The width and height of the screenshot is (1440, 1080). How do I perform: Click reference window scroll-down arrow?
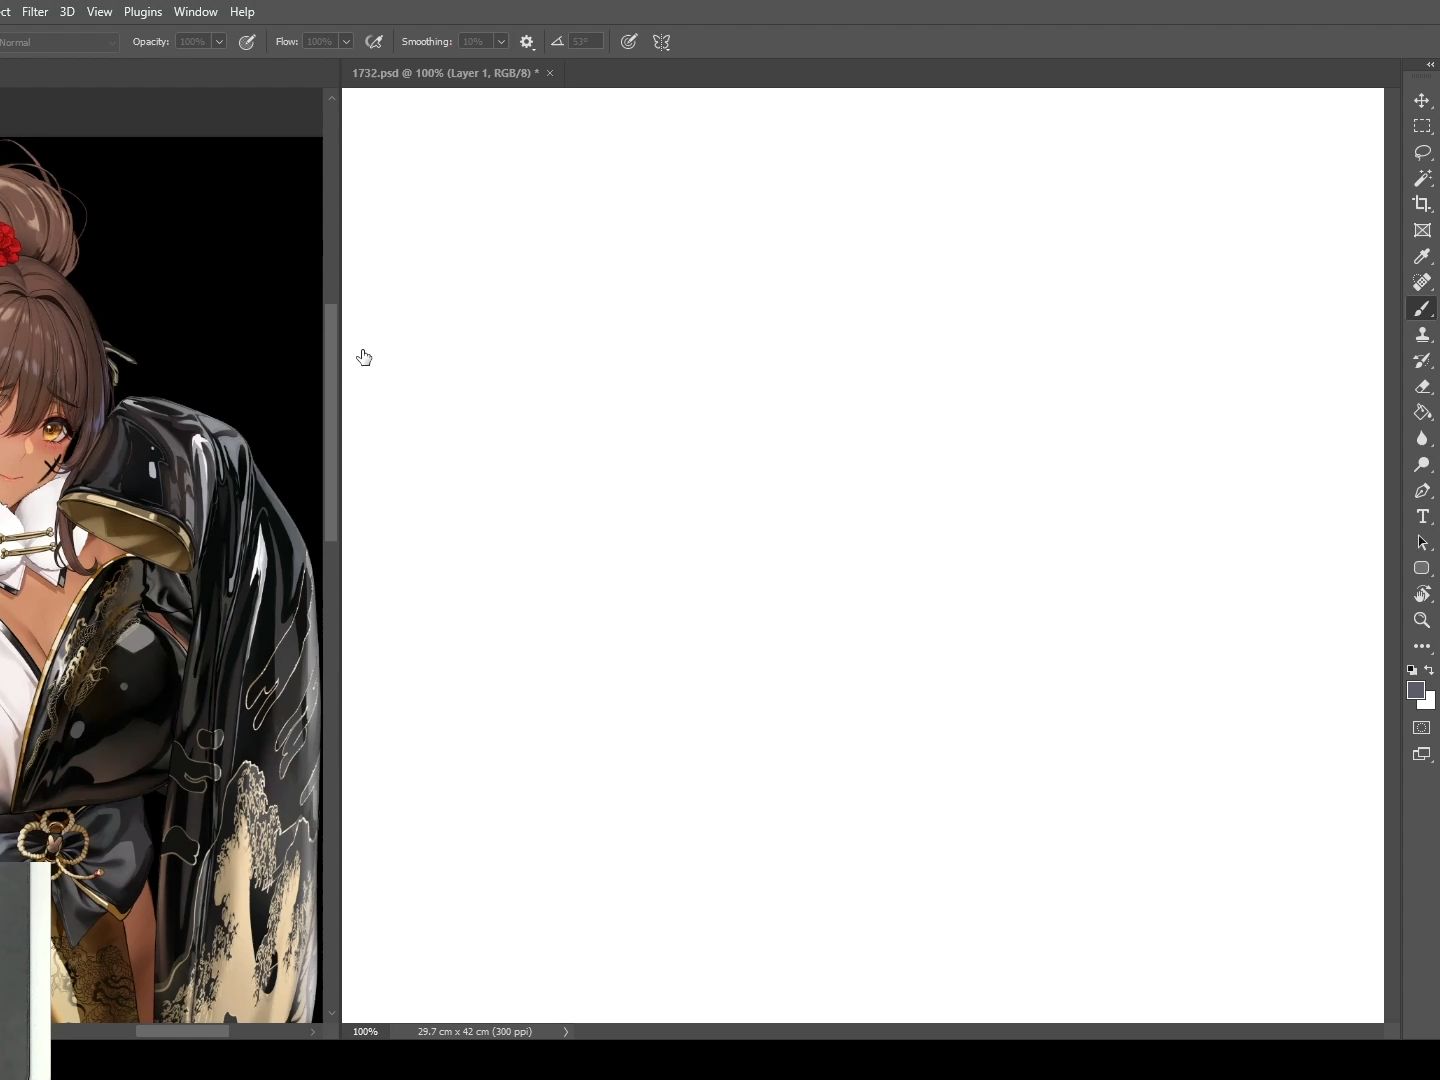(331, 1013)
